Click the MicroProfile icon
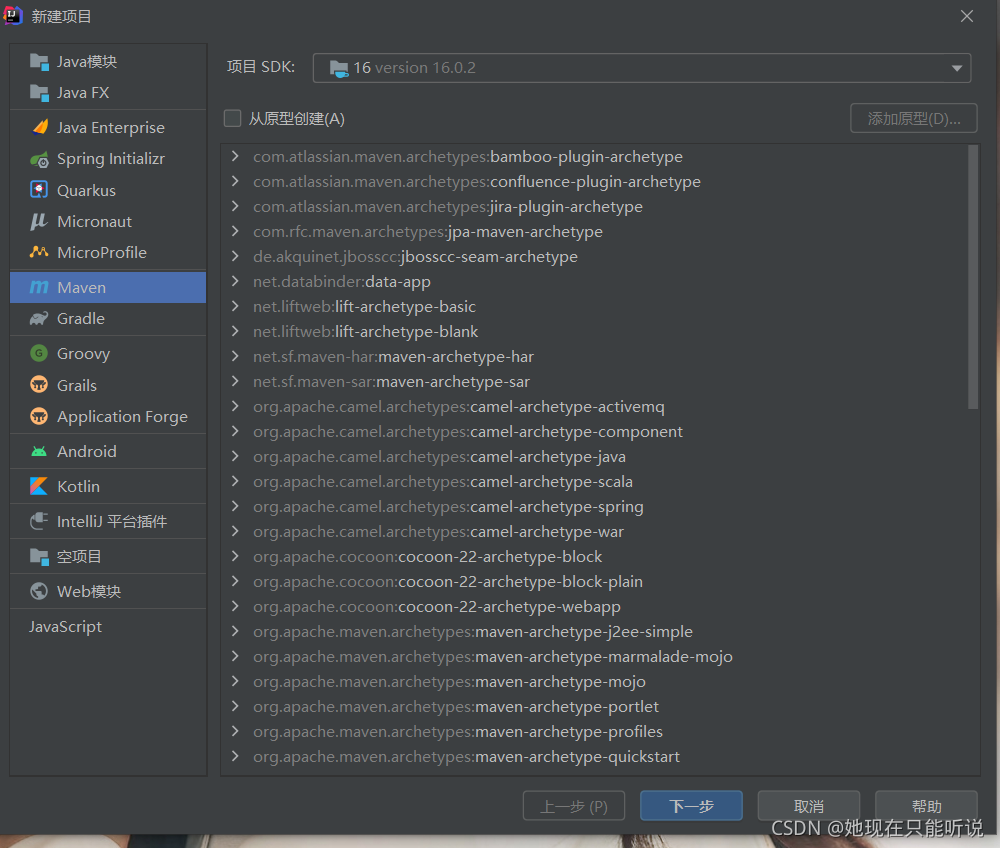 (39, 252)
